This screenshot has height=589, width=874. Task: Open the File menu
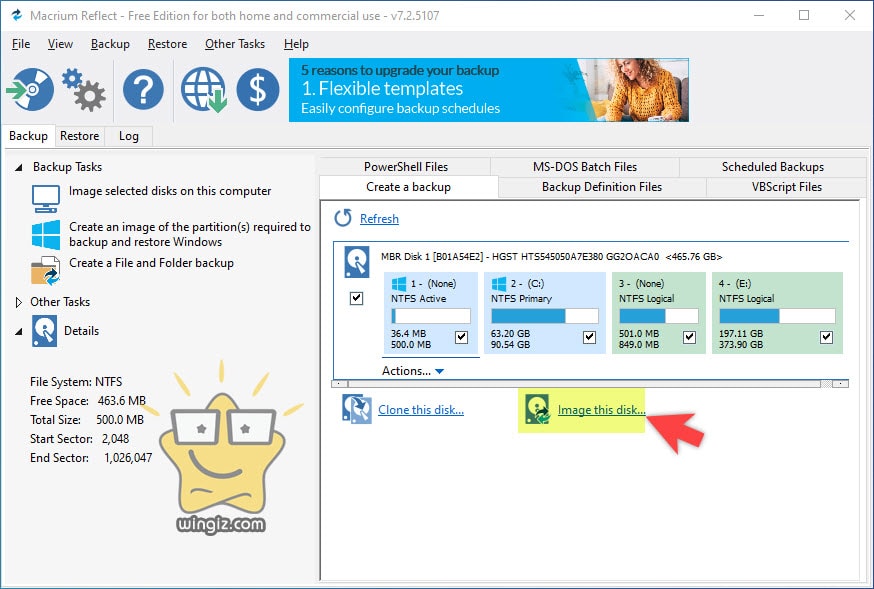click(x=21, y=44)
